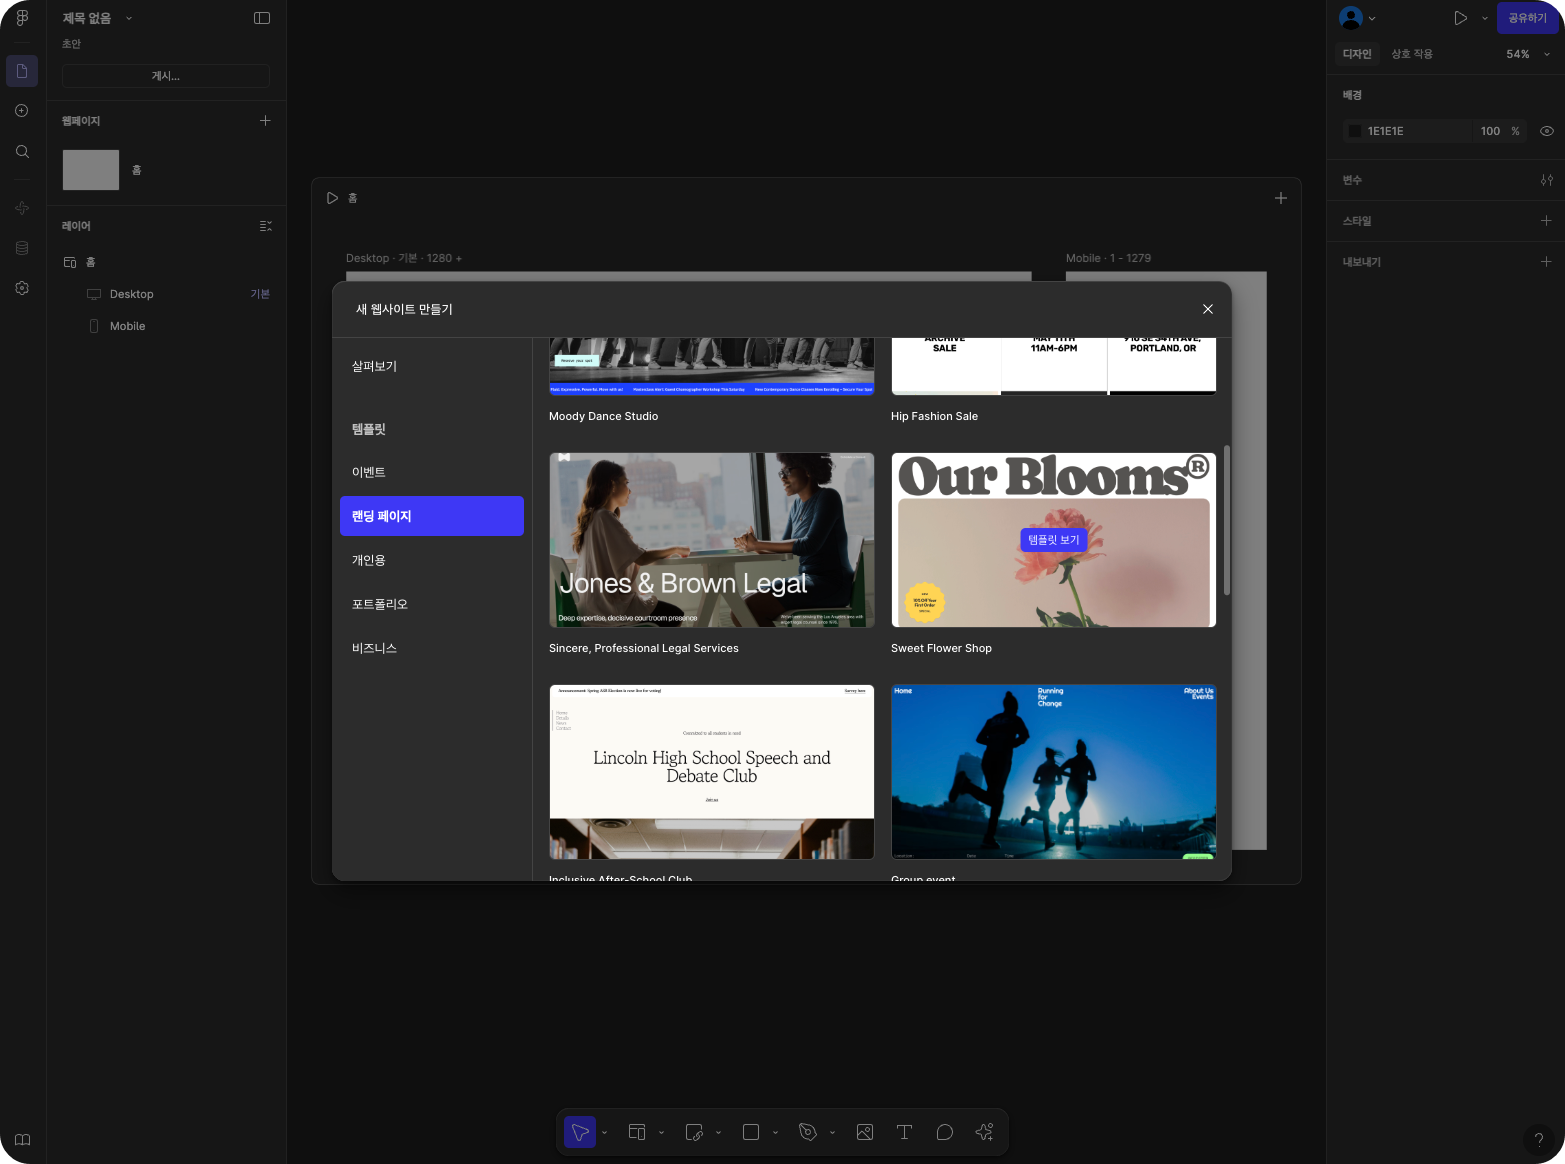Open the user avatar account dropdown
1565x1164 pixels.
1358,18
